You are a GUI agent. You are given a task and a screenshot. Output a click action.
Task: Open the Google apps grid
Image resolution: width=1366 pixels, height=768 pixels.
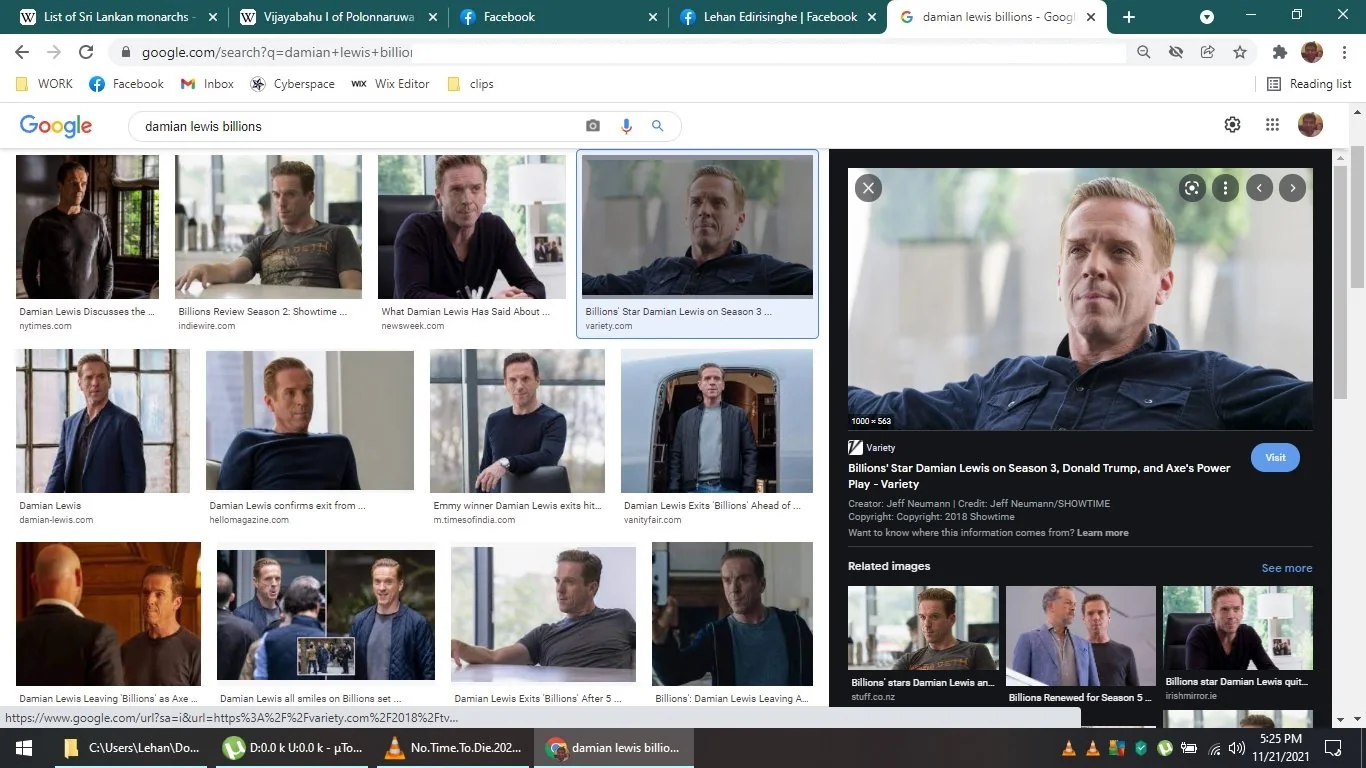pos(1272,124)
